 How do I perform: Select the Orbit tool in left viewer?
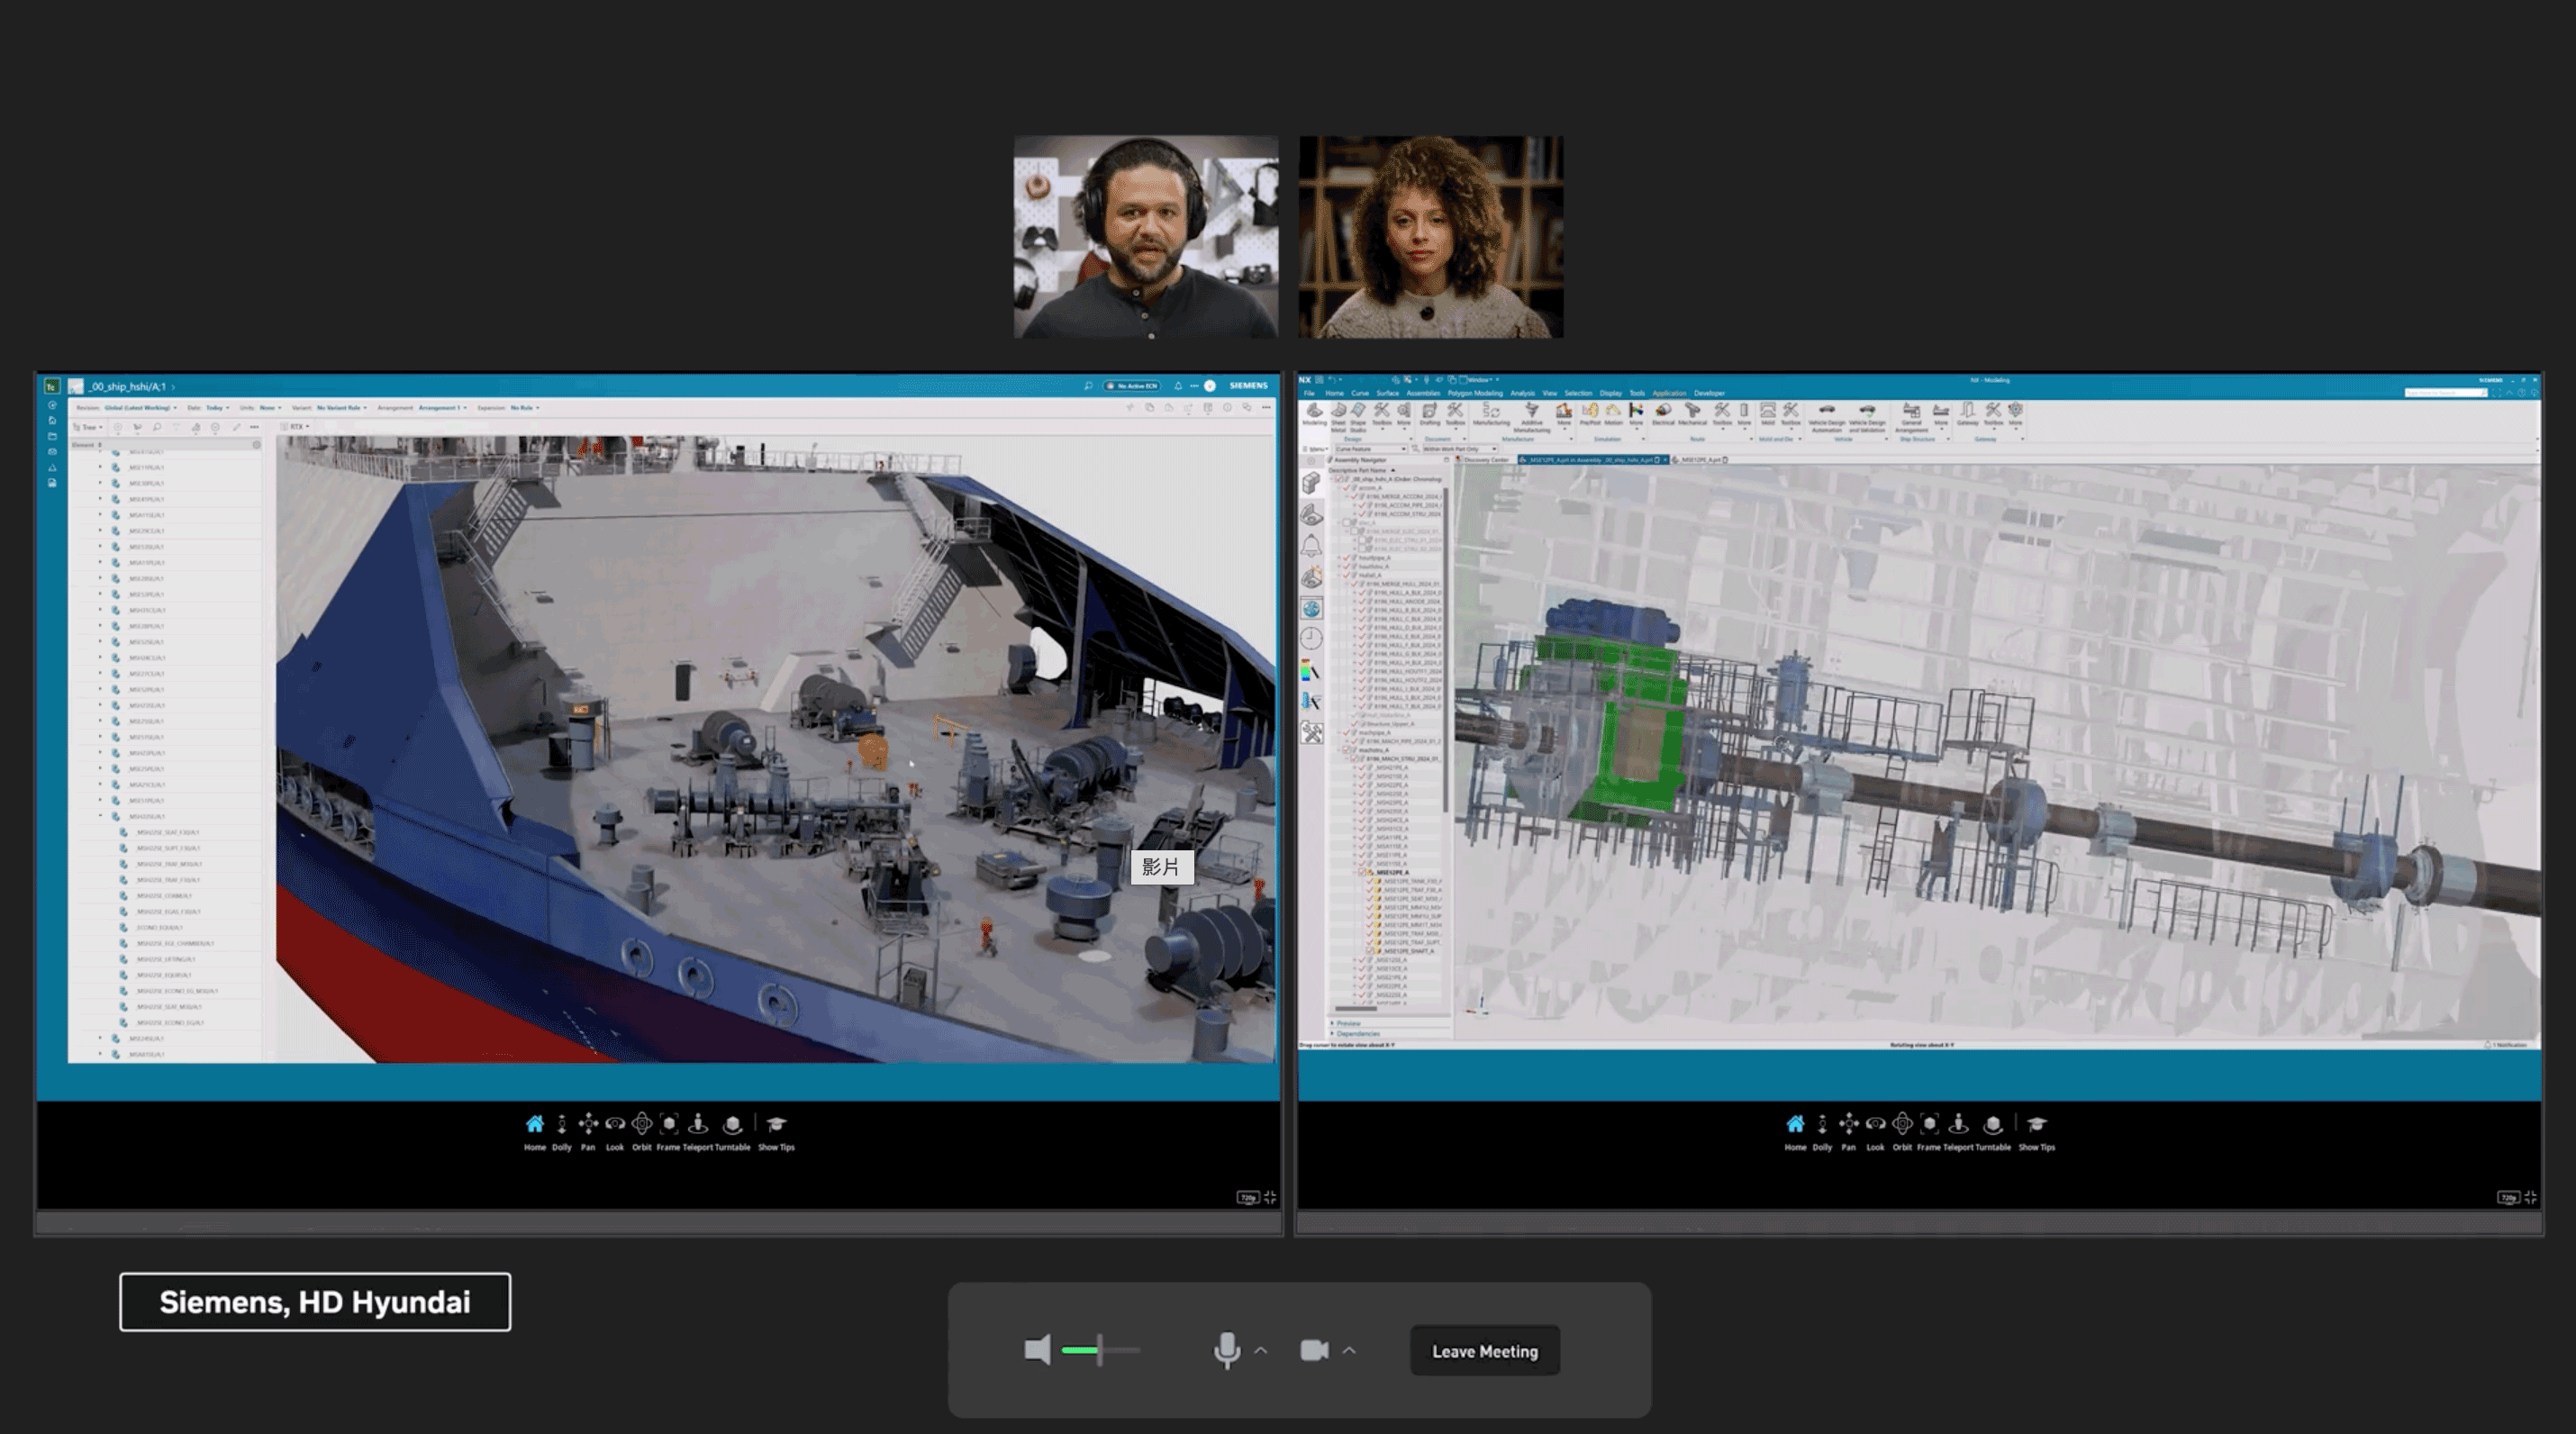pos(642,1125)
